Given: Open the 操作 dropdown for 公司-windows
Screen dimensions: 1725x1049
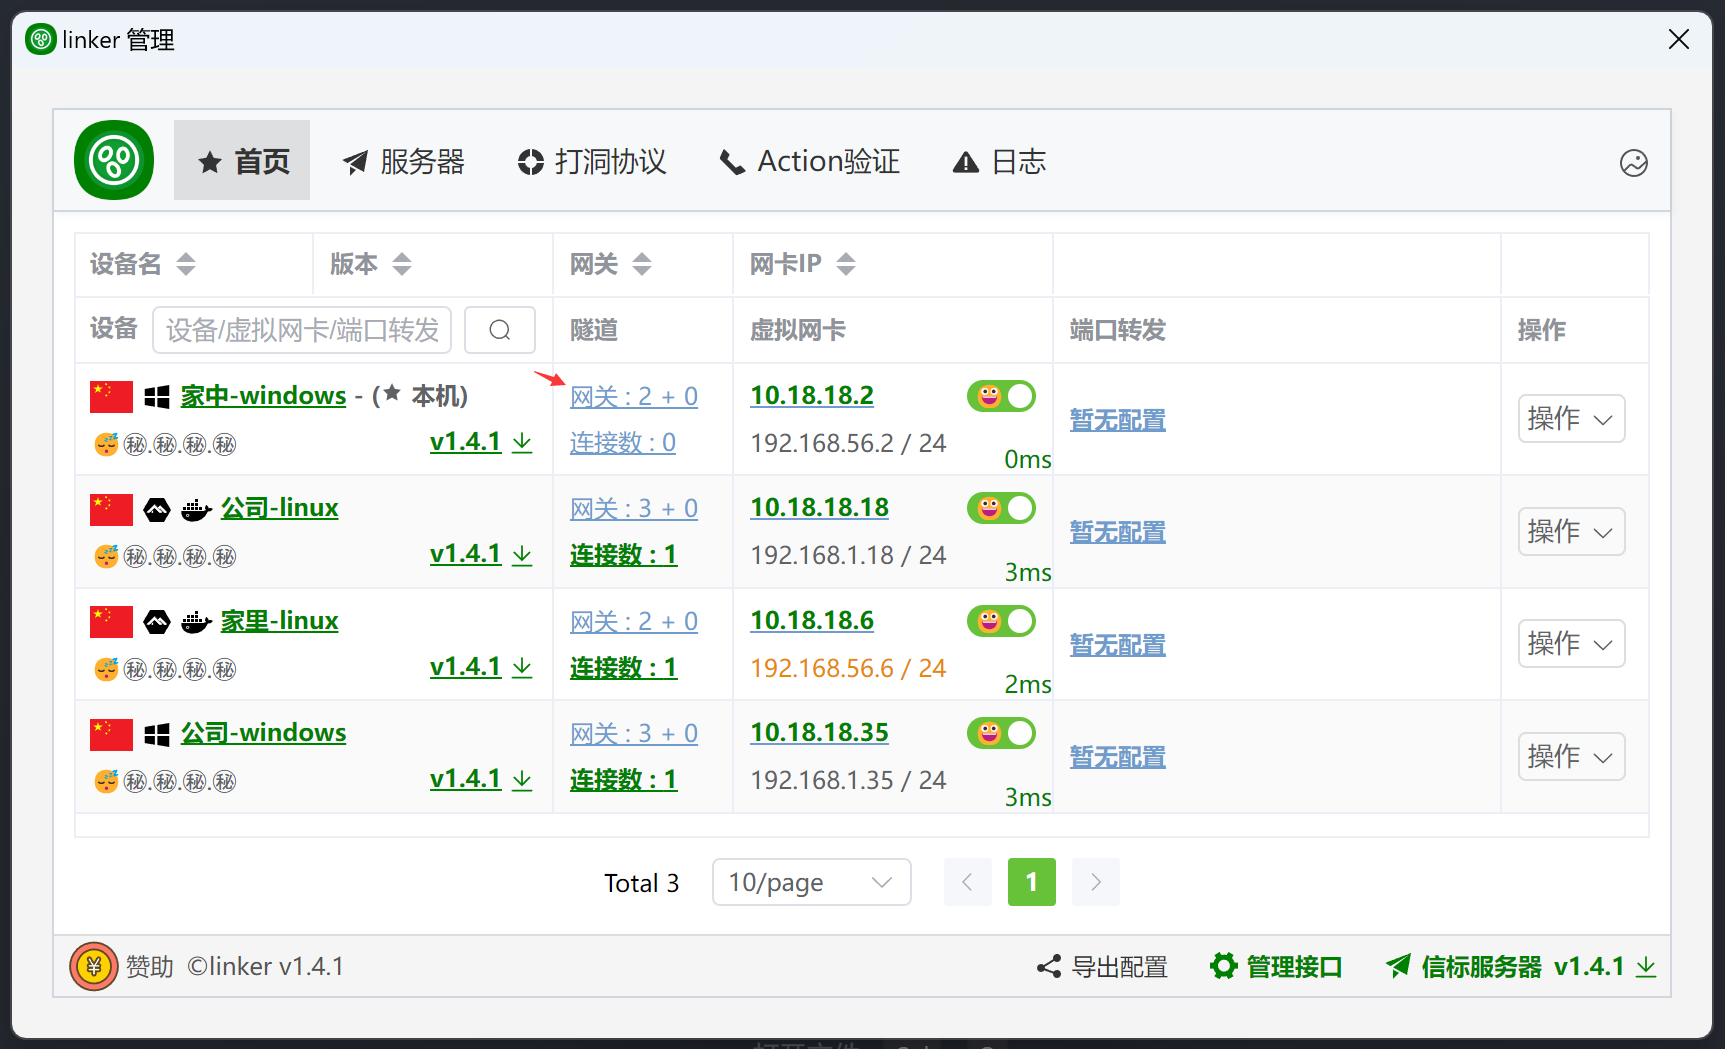Looking at the screenshot, I should (1571, 756).
